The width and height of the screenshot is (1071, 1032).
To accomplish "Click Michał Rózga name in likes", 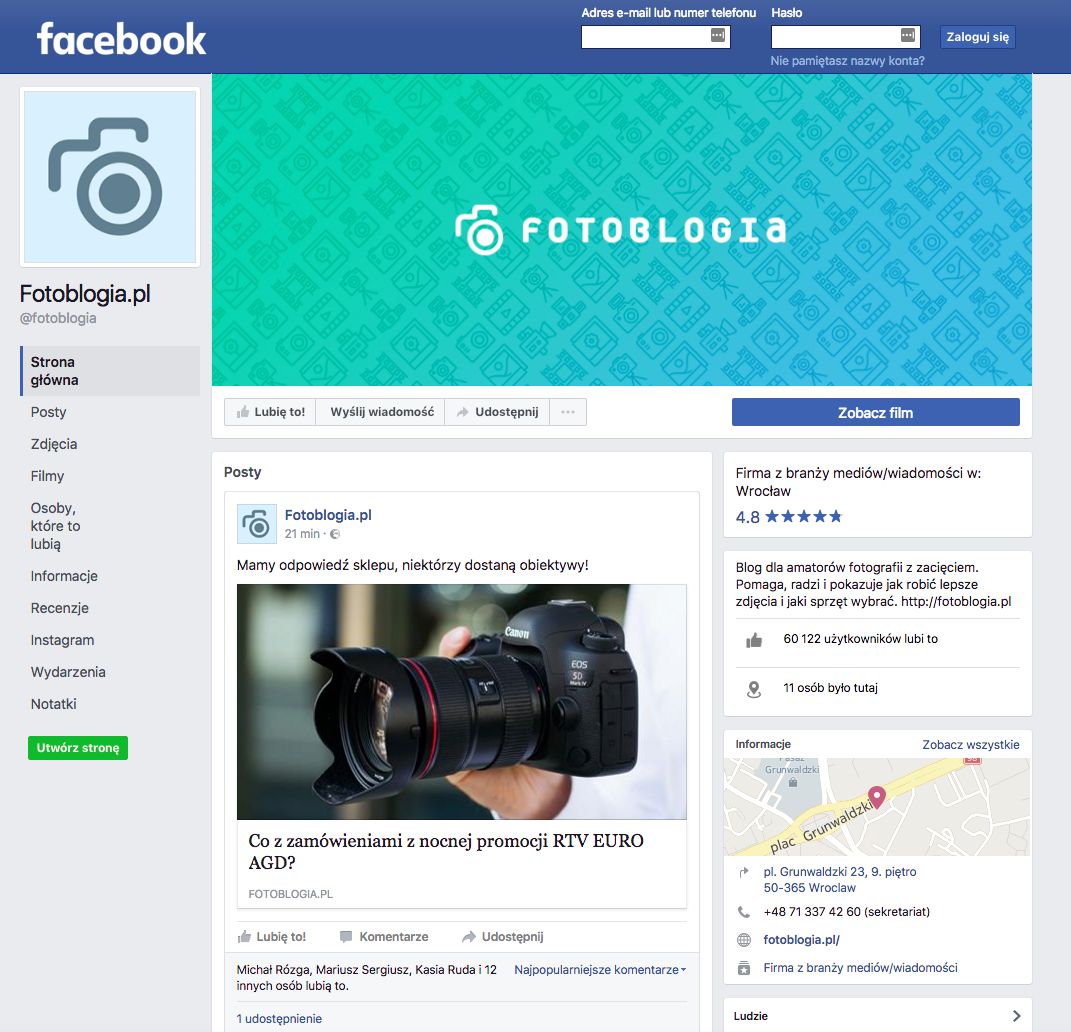I will 273,970.
